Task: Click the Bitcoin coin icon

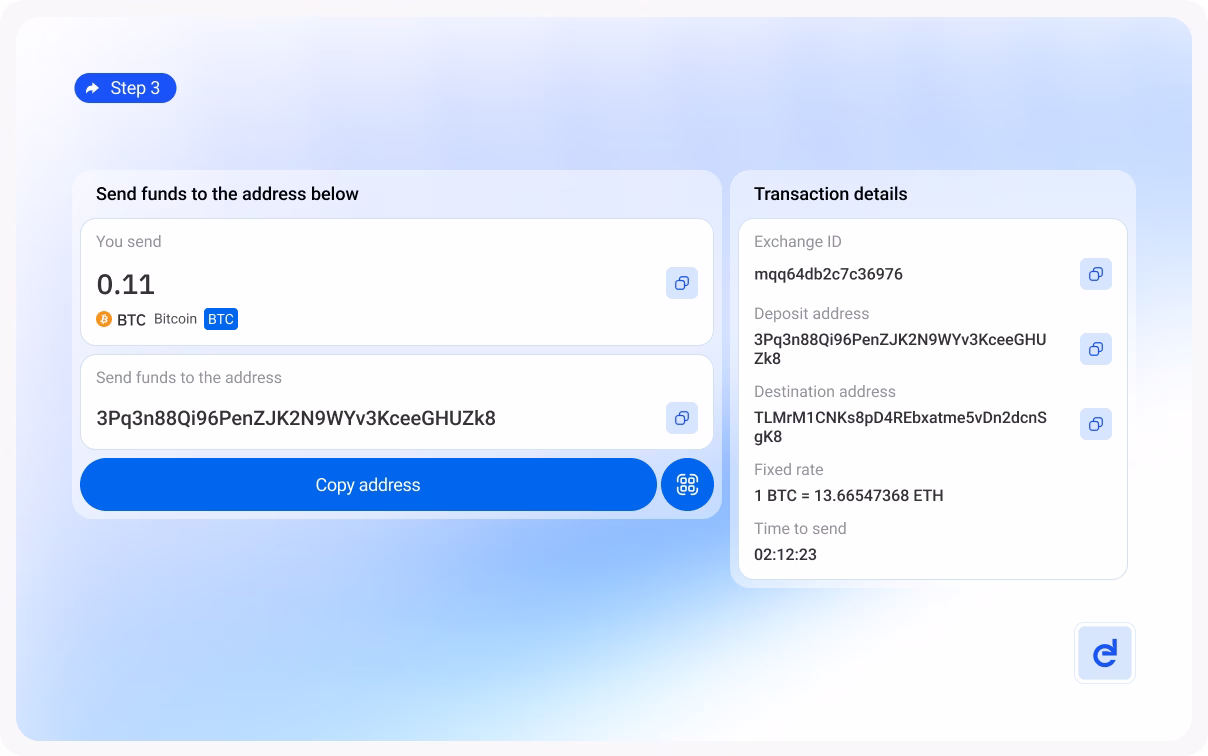Action: click(104, 319)
